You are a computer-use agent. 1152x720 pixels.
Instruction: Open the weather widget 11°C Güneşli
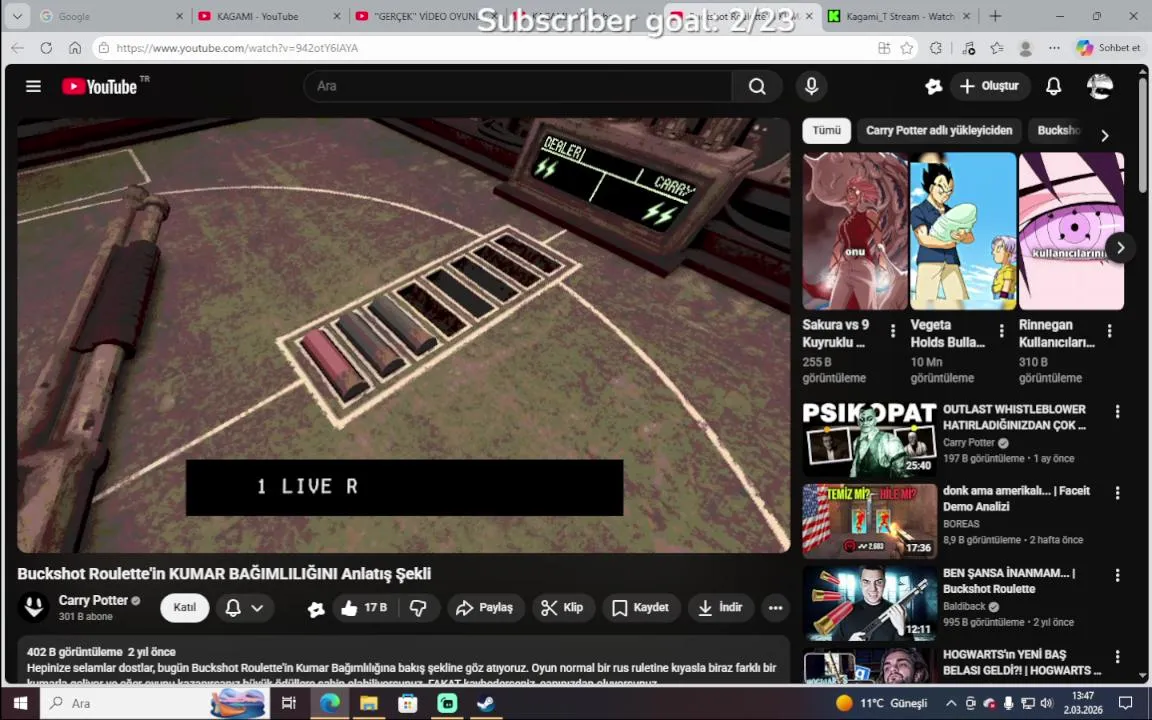click(x=882, y=703)
